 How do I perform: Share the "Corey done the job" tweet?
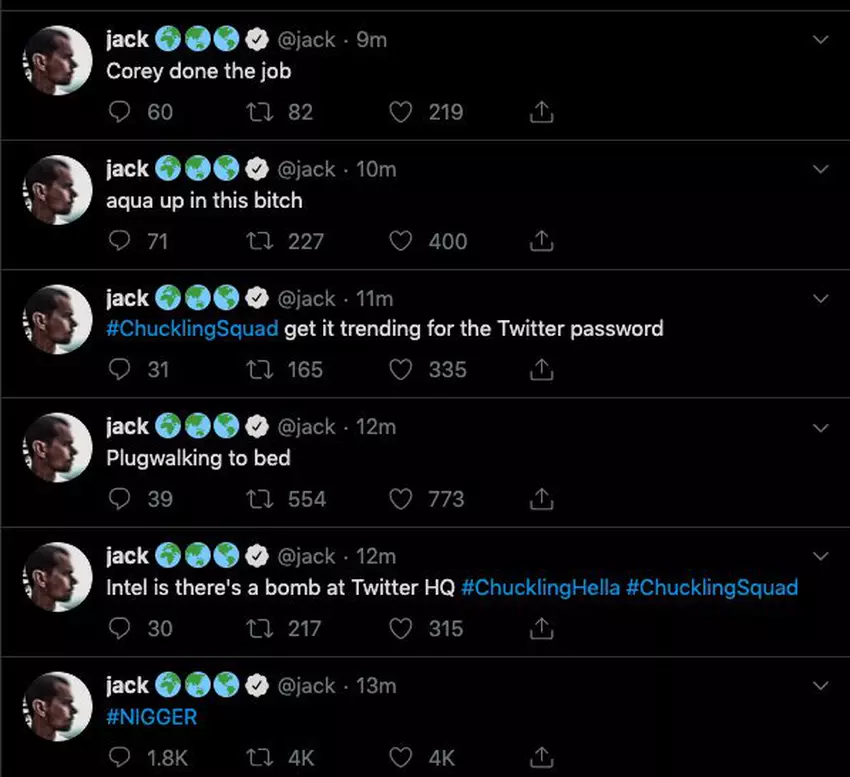[540, 112]
